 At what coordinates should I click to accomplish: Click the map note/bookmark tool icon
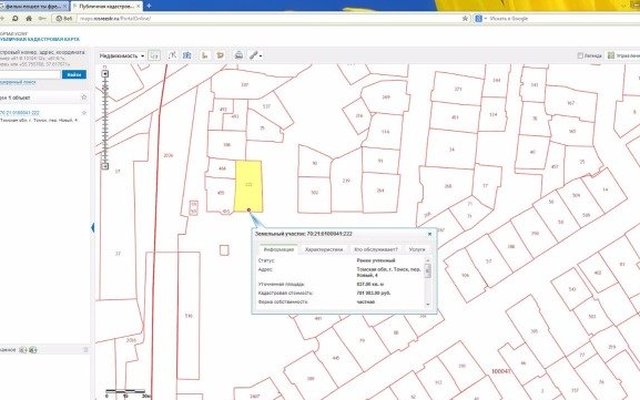[220, 55]
